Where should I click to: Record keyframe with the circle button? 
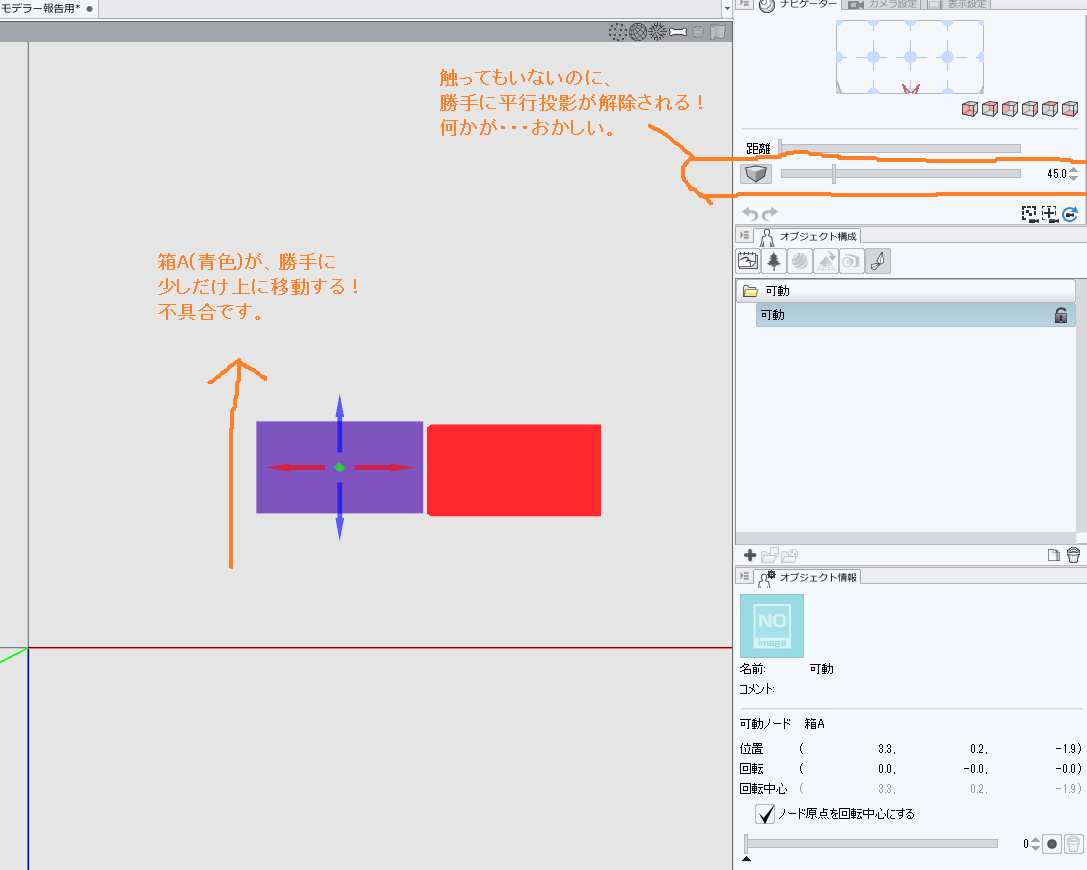(1052, 844)
